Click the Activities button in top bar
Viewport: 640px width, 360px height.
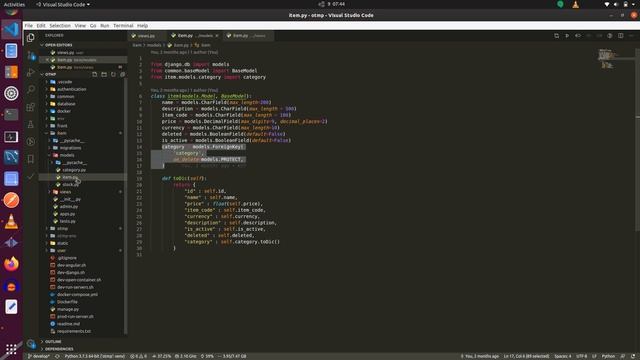(x=14, y=4)
